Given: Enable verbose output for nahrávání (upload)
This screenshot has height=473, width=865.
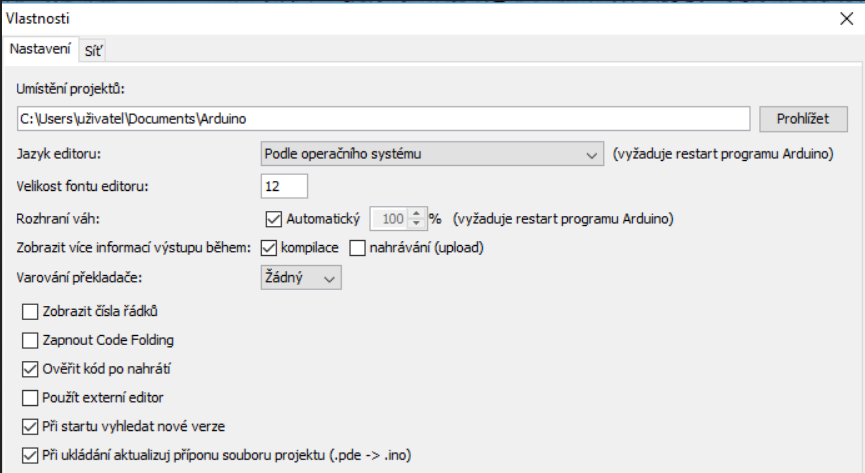Looking at the screenshot, I should (x=360, y=247).
